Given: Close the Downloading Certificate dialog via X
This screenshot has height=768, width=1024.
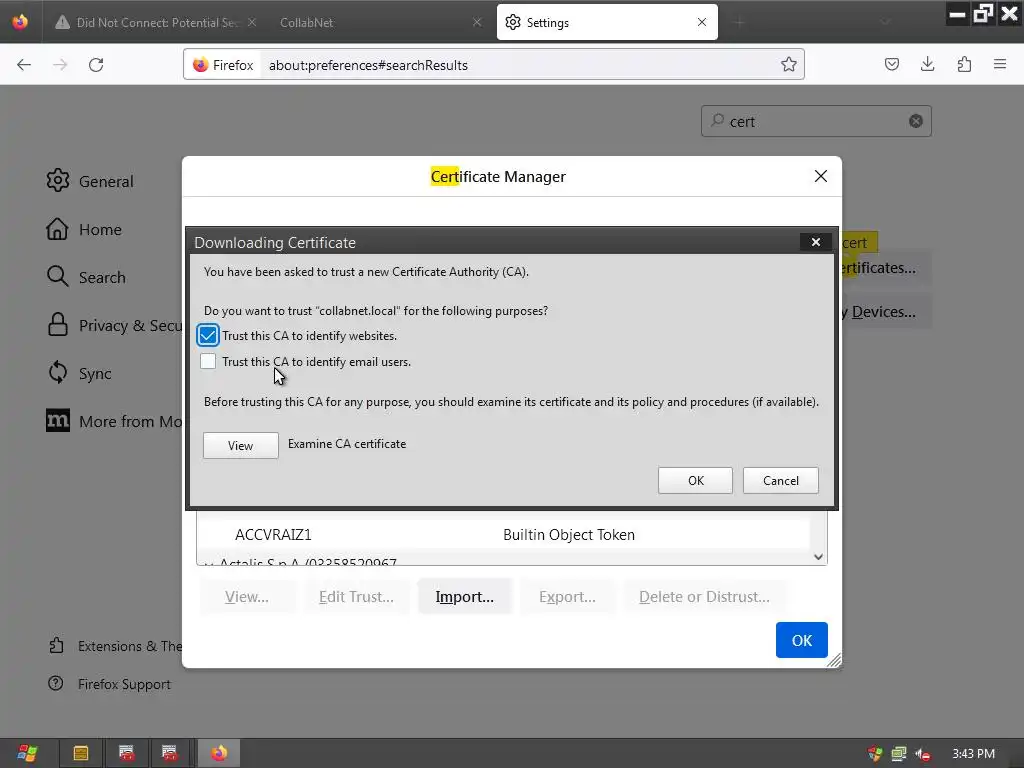Looking at the screenshot, I should pyautogui.click(x=816, y=242).
